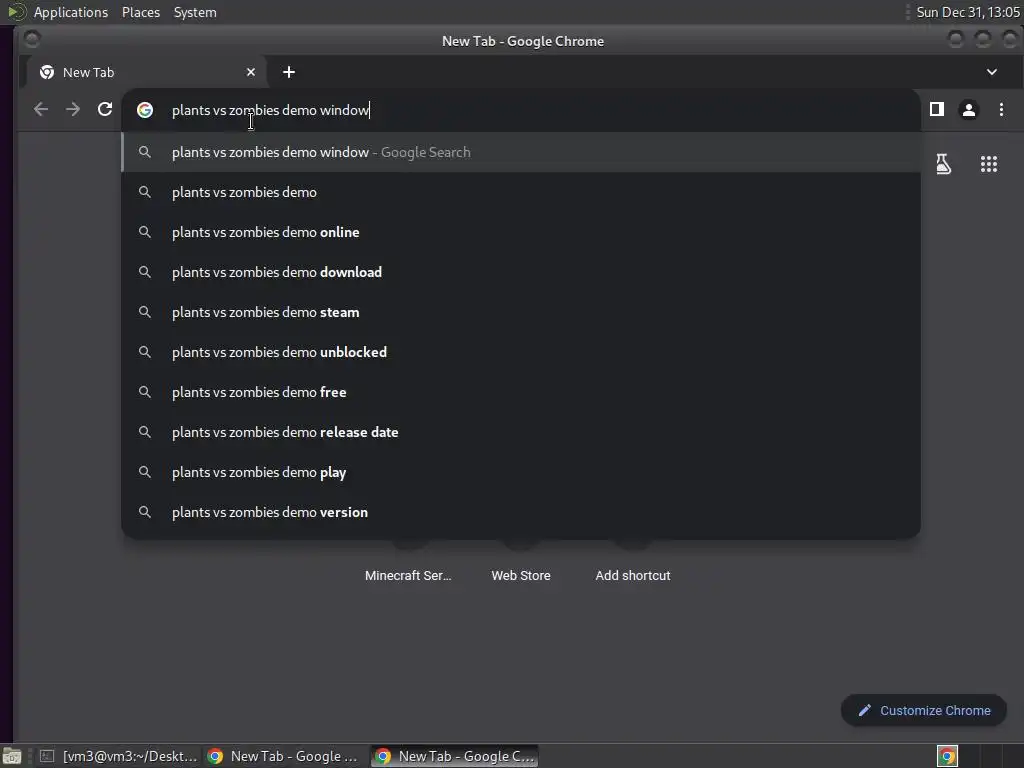Open the profile avatar menu
The image size is (1024, 768).
pyautogui.click(x=968, y=110)
